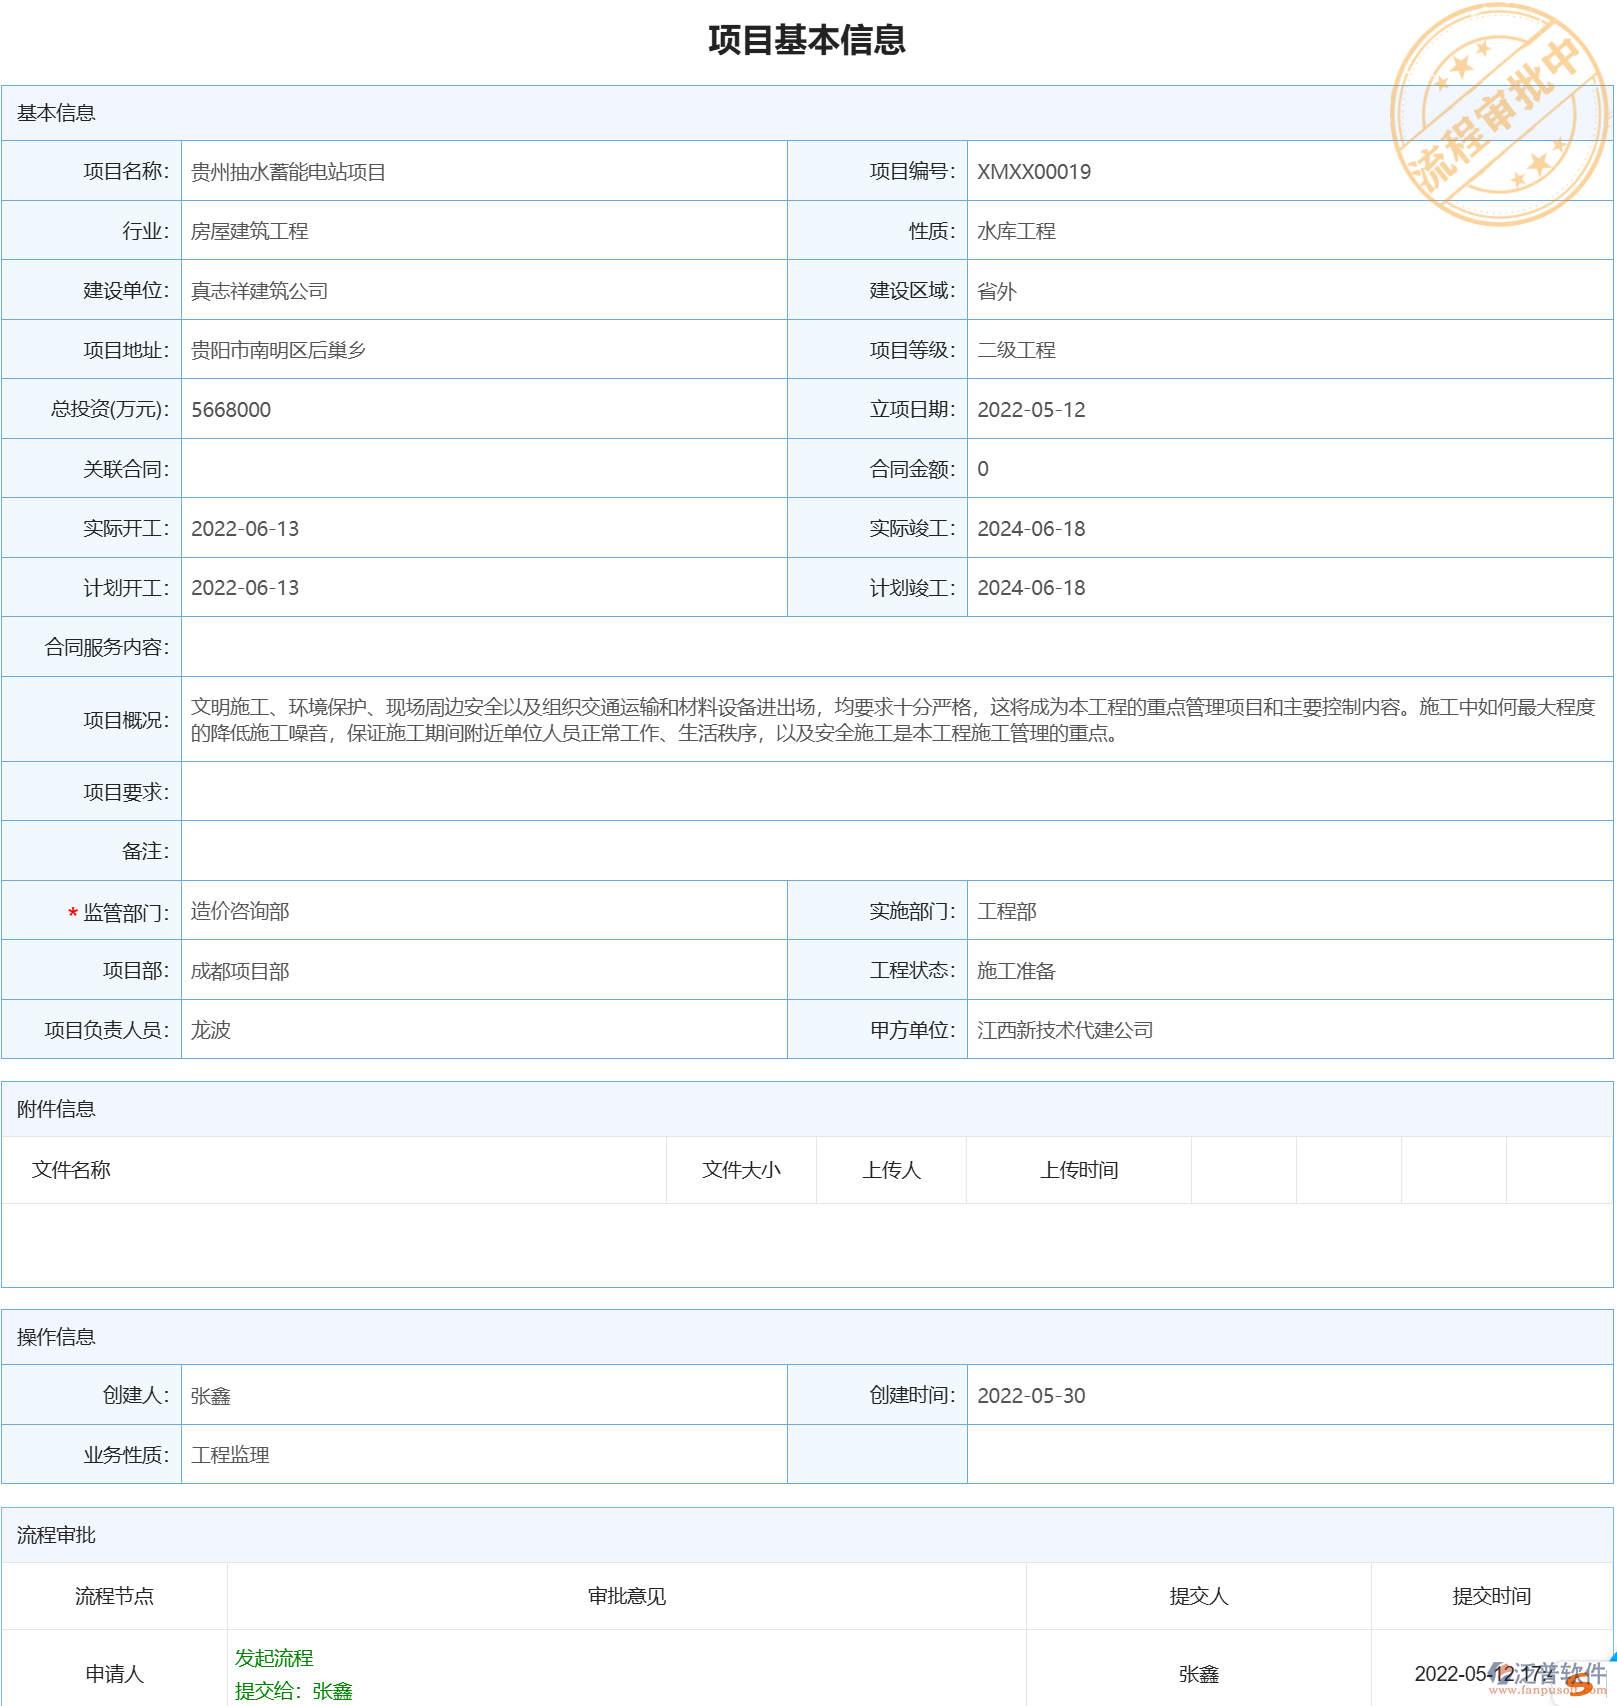The image size is (1617, 1706).
Task: Select the 基本信息 section header
Action: point(55,113)
